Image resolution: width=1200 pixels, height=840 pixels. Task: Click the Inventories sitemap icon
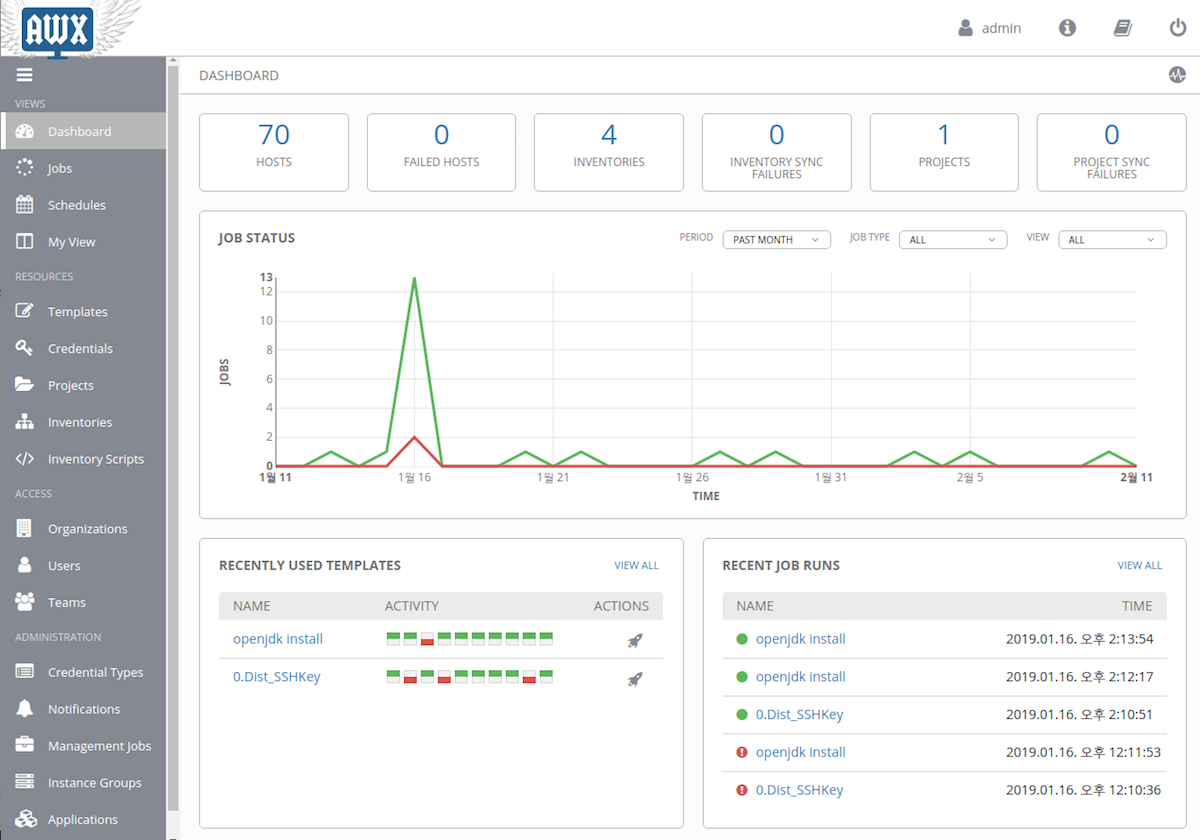click(26, 422)
